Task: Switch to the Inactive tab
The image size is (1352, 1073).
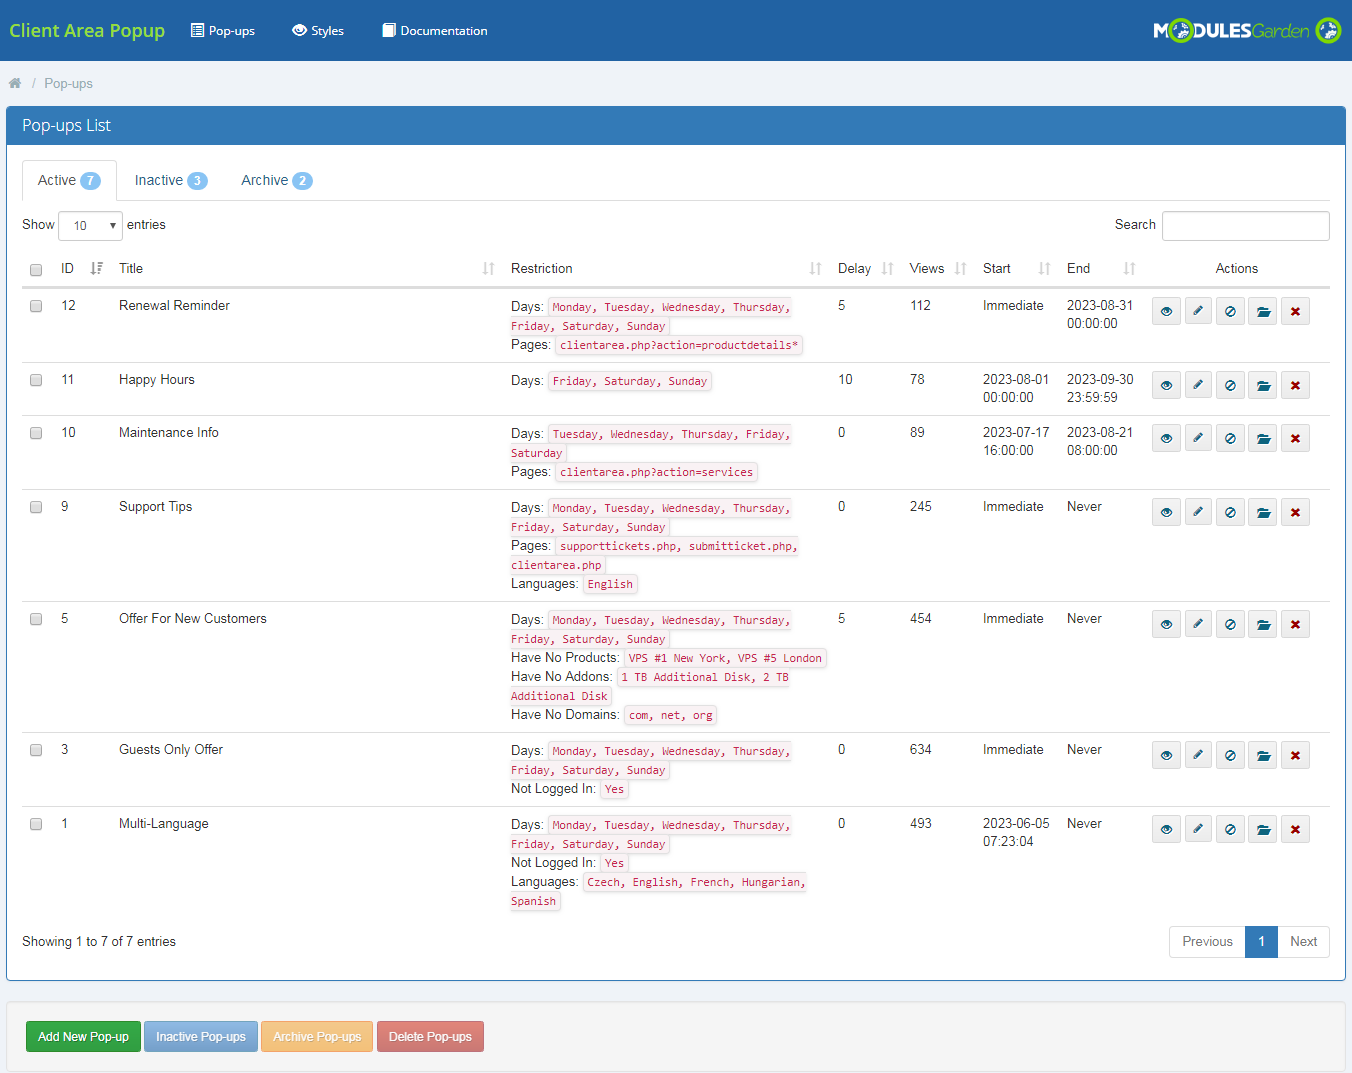Action: 170,180
